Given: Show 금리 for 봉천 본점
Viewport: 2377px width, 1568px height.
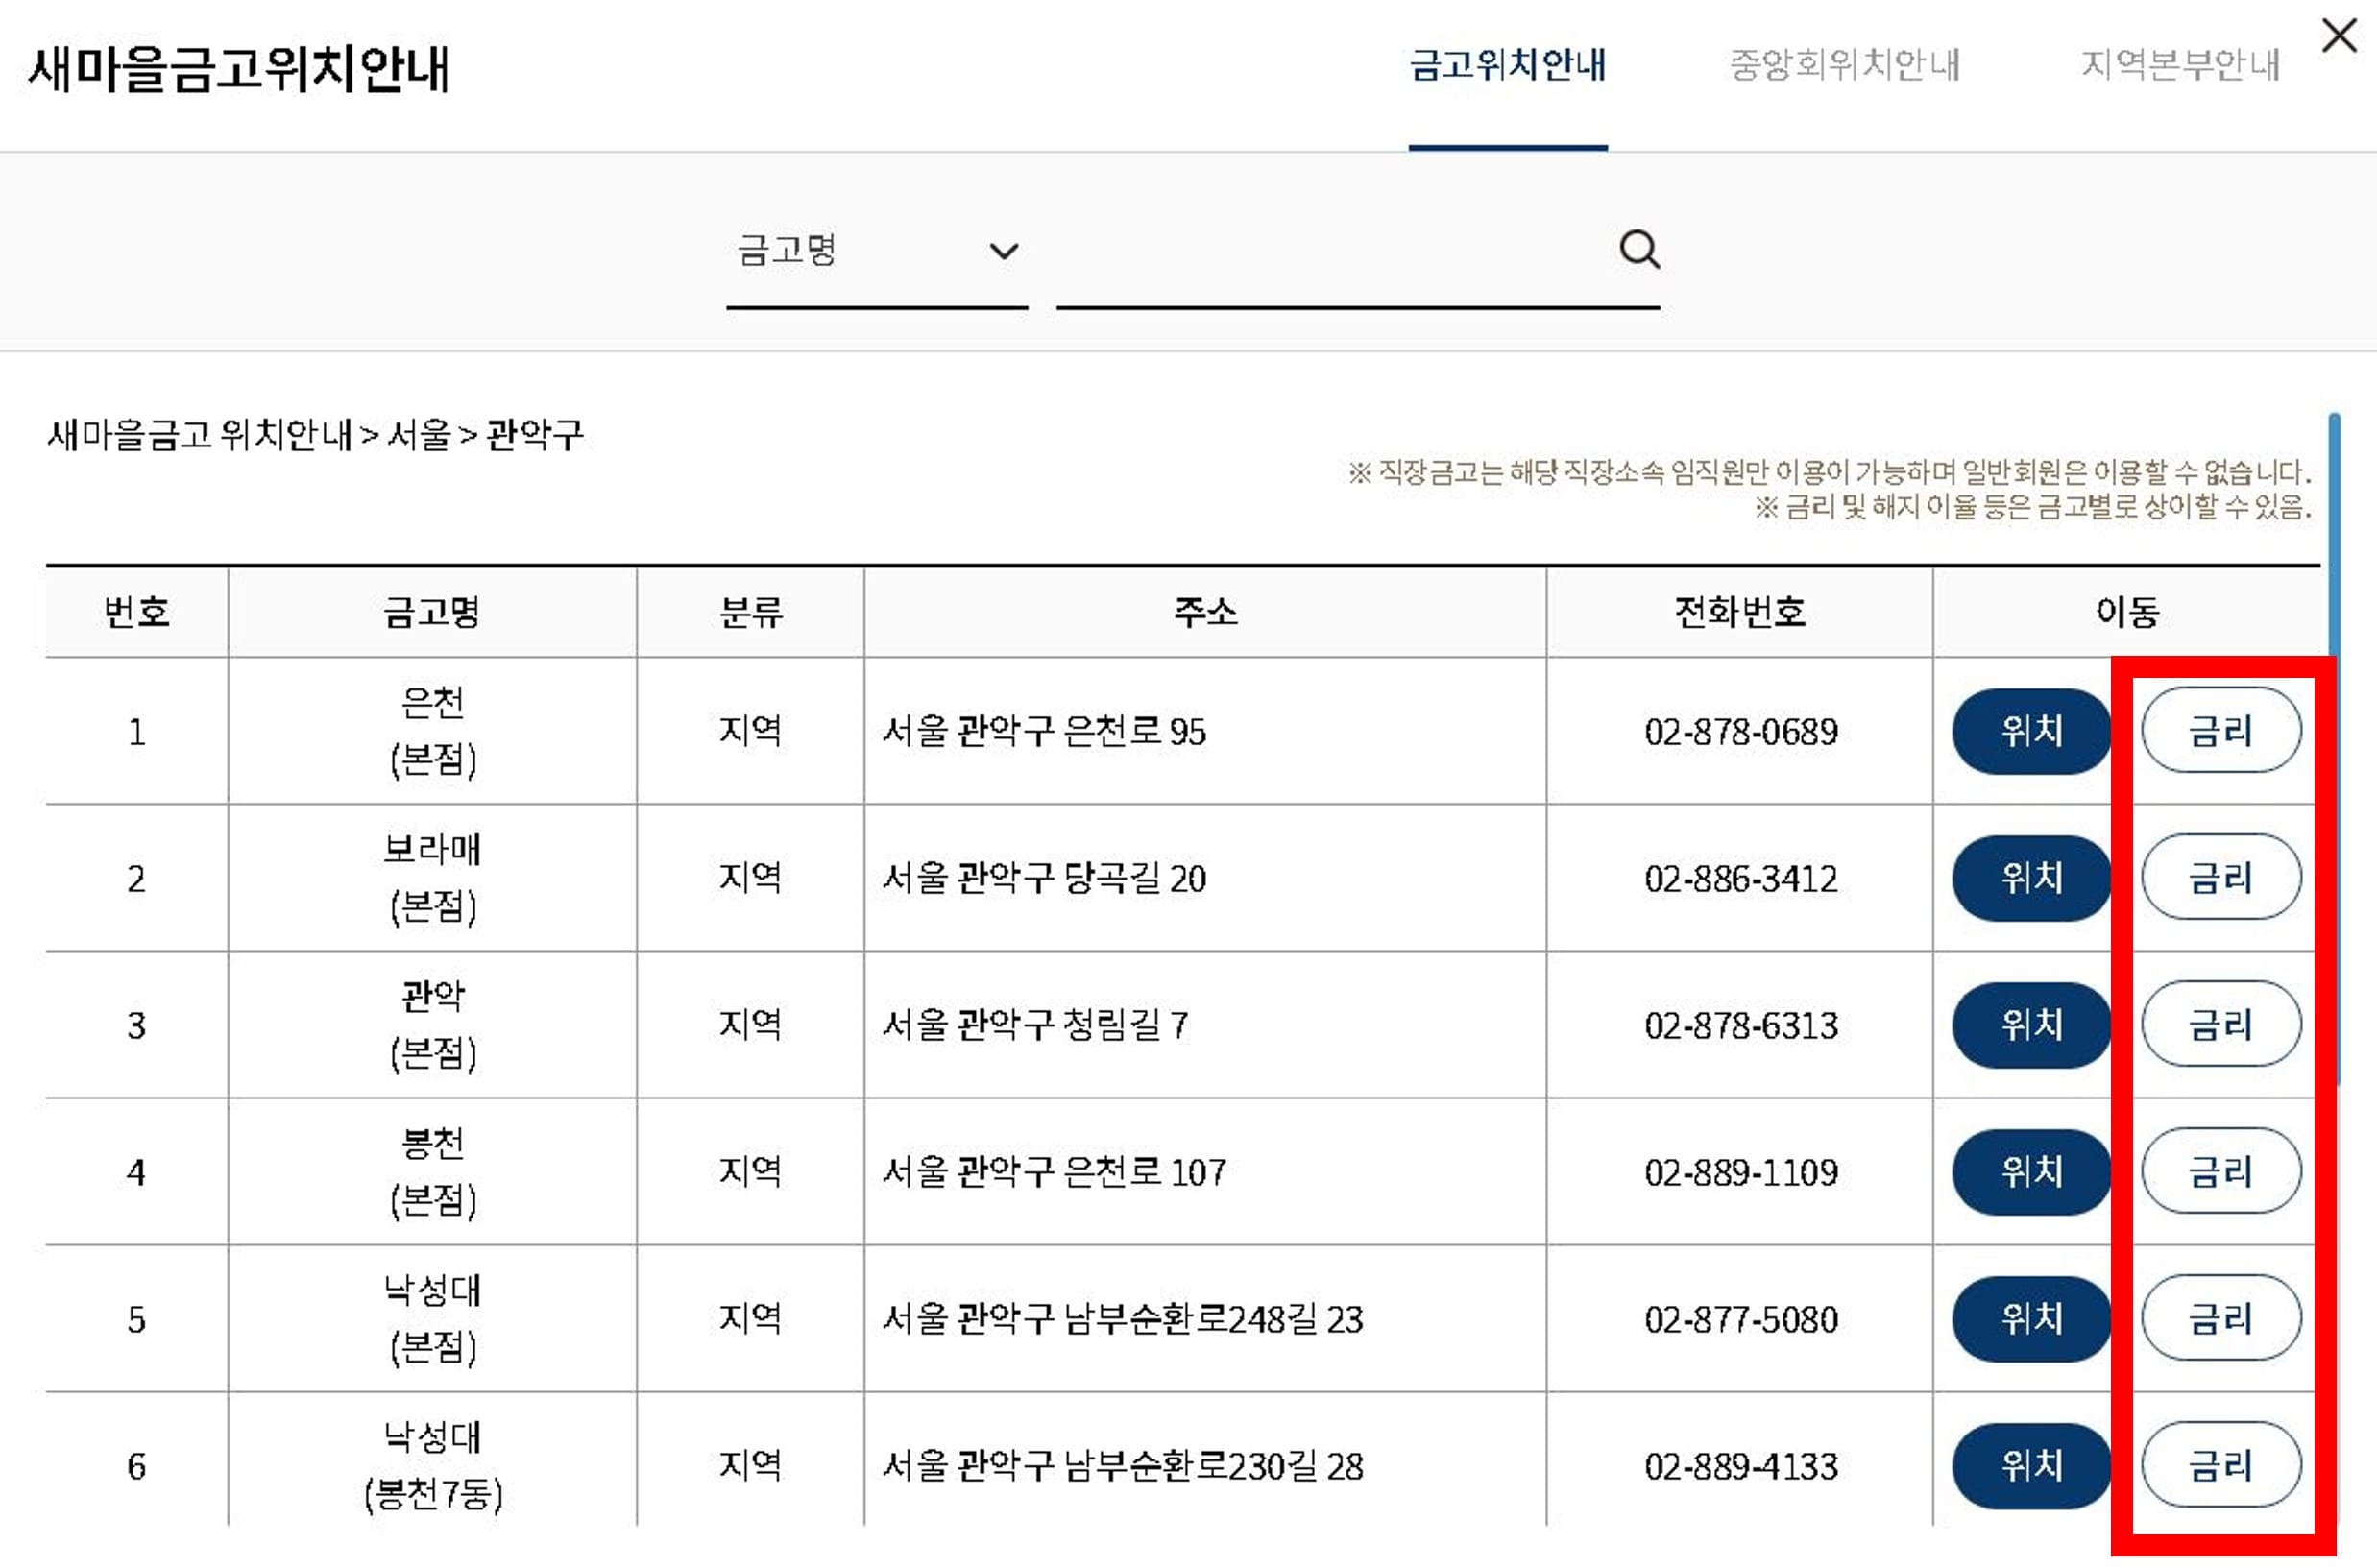Looking at the screenshot, I should [2221, 1172].
